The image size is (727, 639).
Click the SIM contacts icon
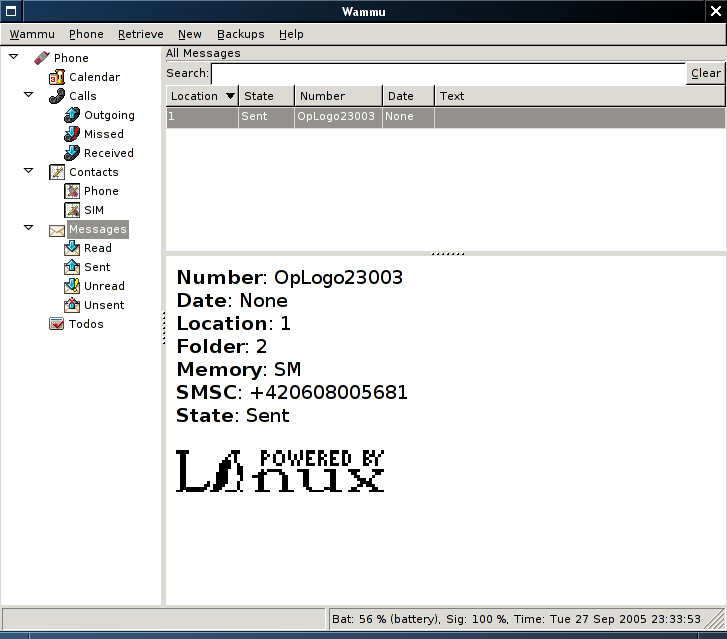pos(72,210)
